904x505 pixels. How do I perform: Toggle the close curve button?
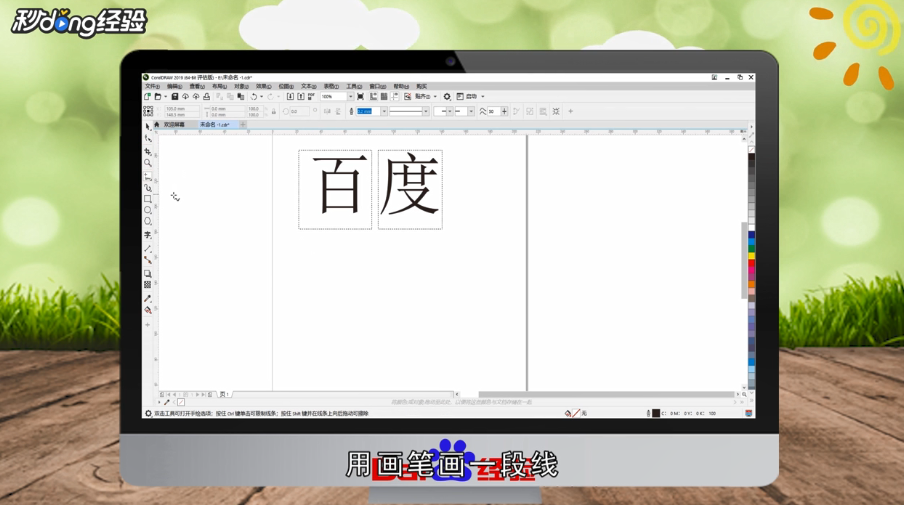pos(517,111)
